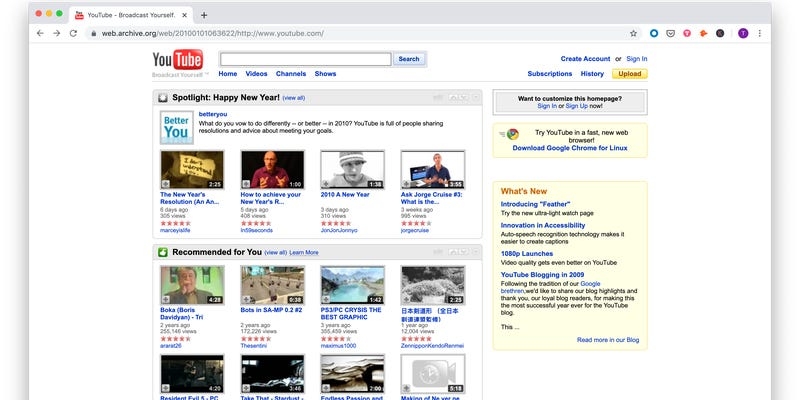Click the 'Bots in SA-MP 0.2 #2' title
The width and height of the screenshot is (800, 400).
point(271,310)
